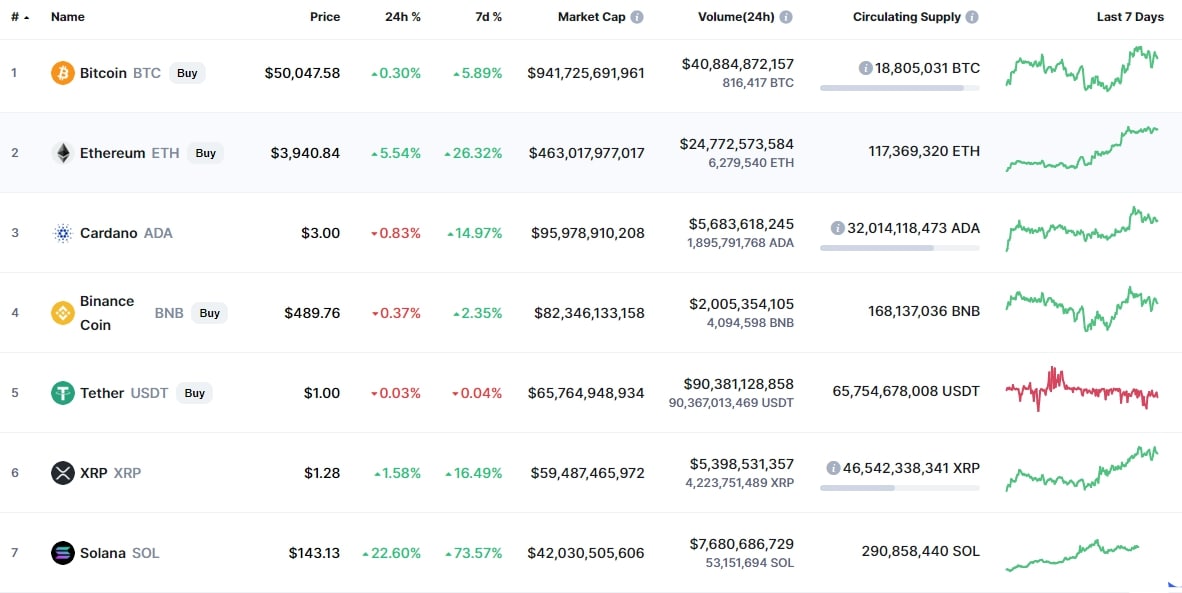
Task: Open Binance Coin 7-day sparkline chart
Action: [1082, 309]
